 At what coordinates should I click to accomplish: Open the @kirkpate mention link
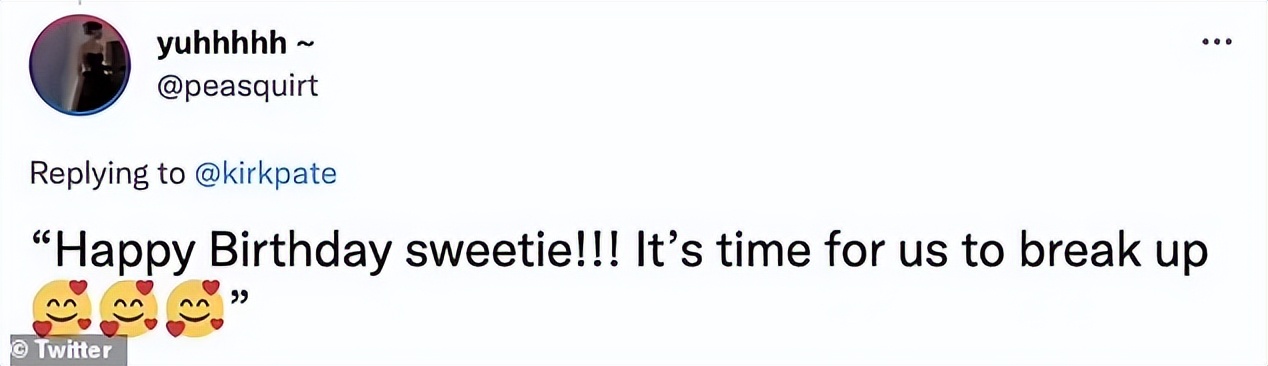[x=265, y=173]
